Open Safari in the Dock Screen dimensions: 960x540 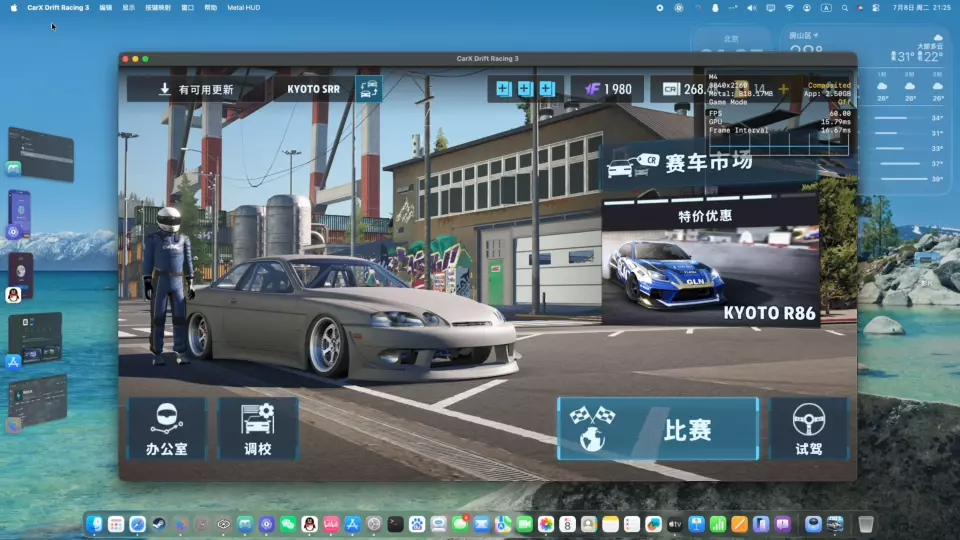[137, 524]
